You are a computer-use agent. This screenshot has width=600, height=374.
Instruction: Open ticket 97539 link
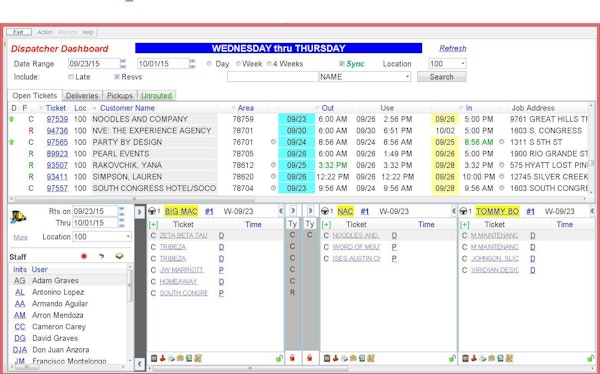pyautogui.click(x=57, y=119)
